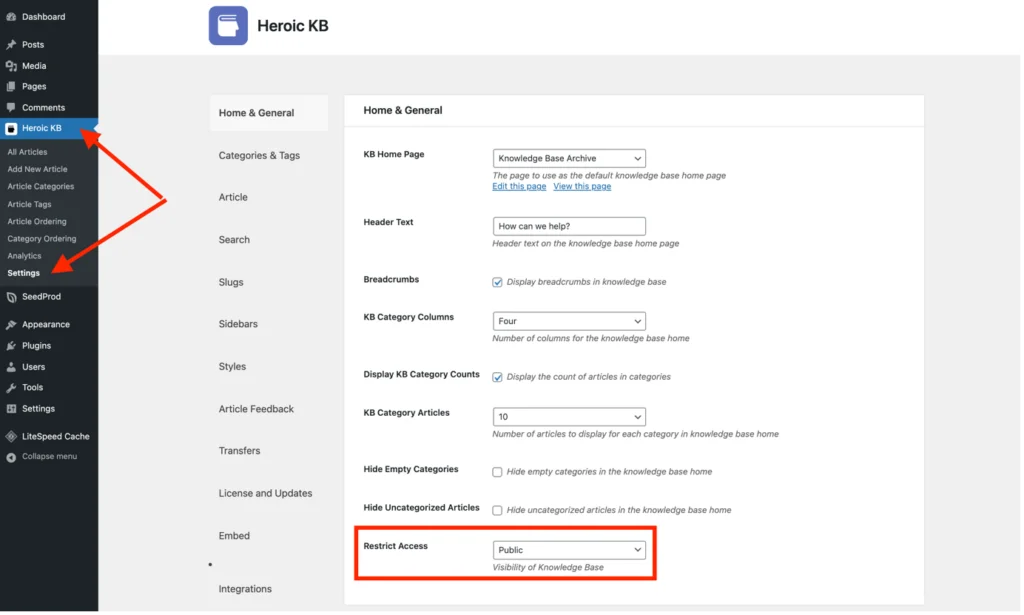Viewport: 1024px width, 615px height.
Task: Open the Pages menu label
Action: pyautogui.click(x=34, y=87)
